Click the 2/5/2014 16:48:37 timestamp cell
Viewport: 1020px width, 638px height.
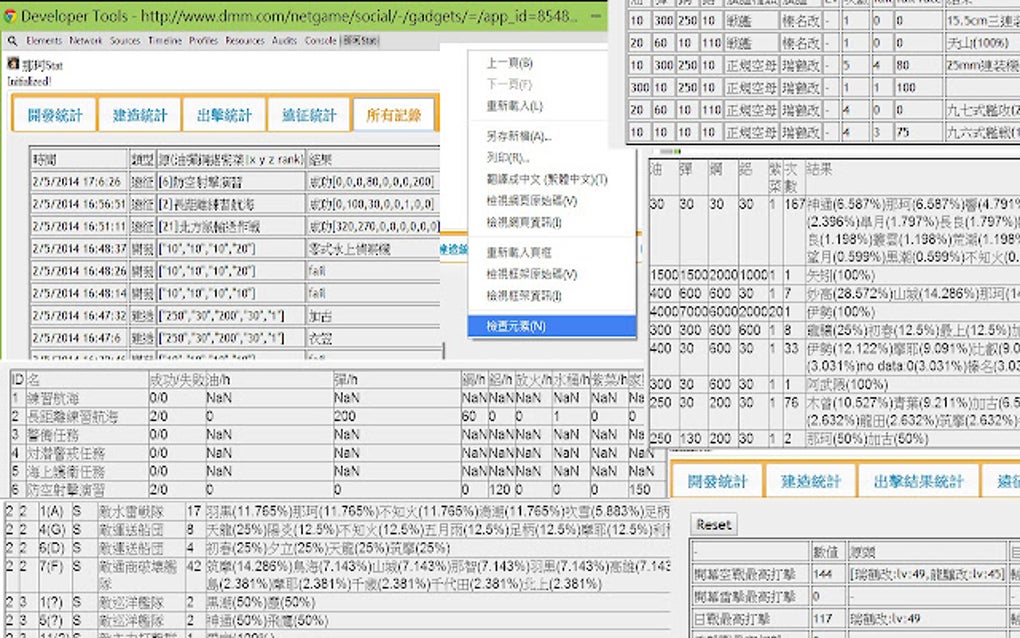click(x=79, y=248)
